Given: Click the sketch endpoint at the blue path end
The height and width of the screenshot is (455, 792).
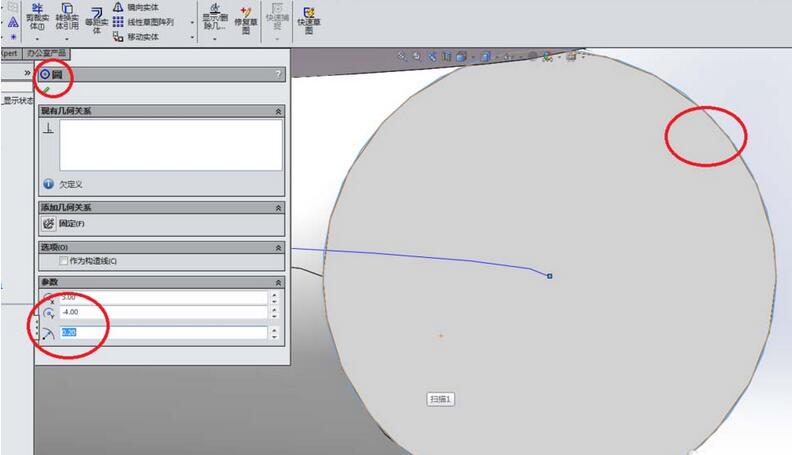Looking at the screenshot, I should 550,276.
